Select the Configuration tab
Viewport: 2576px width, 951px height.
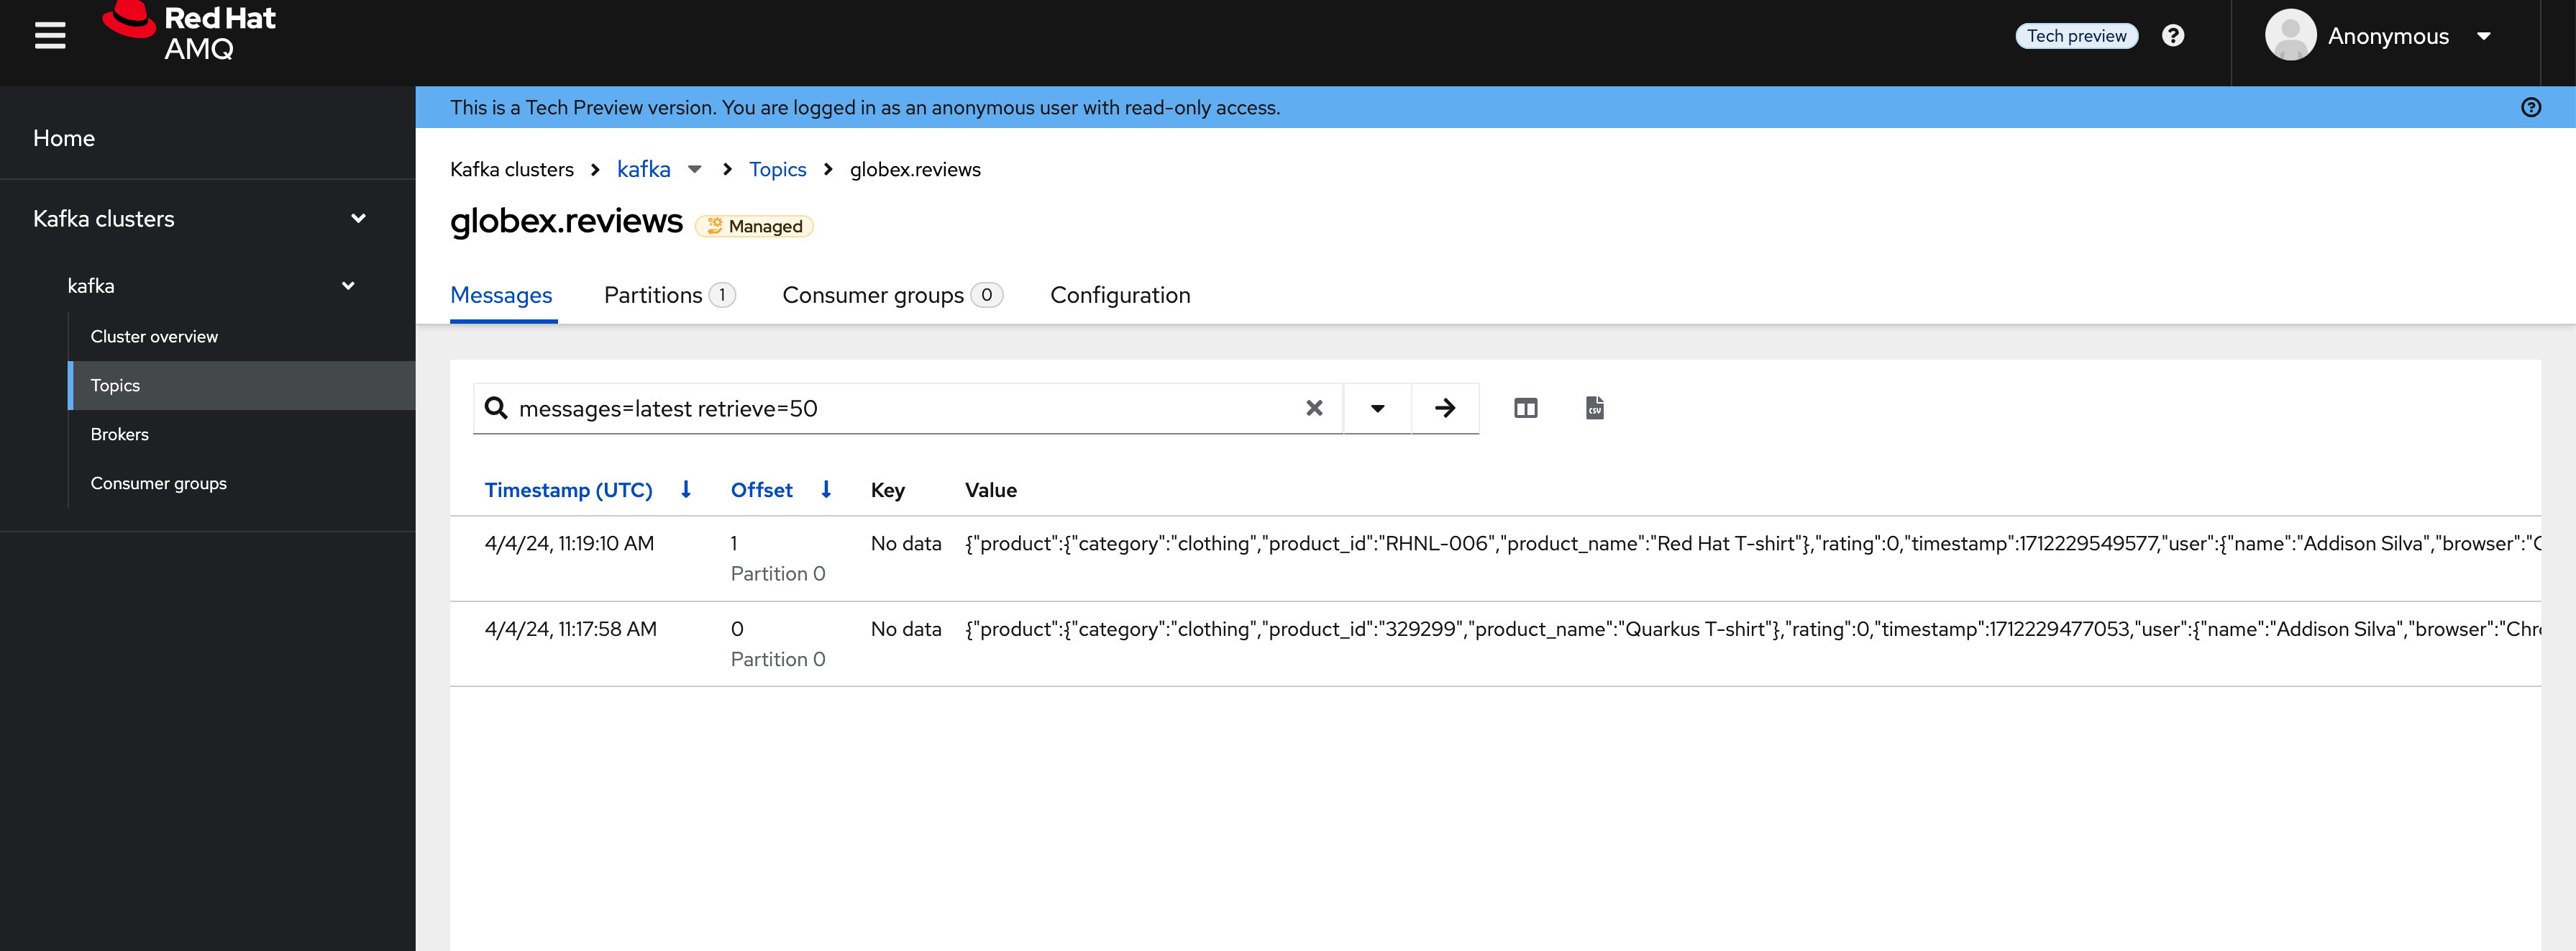[x=1120, y=294]
